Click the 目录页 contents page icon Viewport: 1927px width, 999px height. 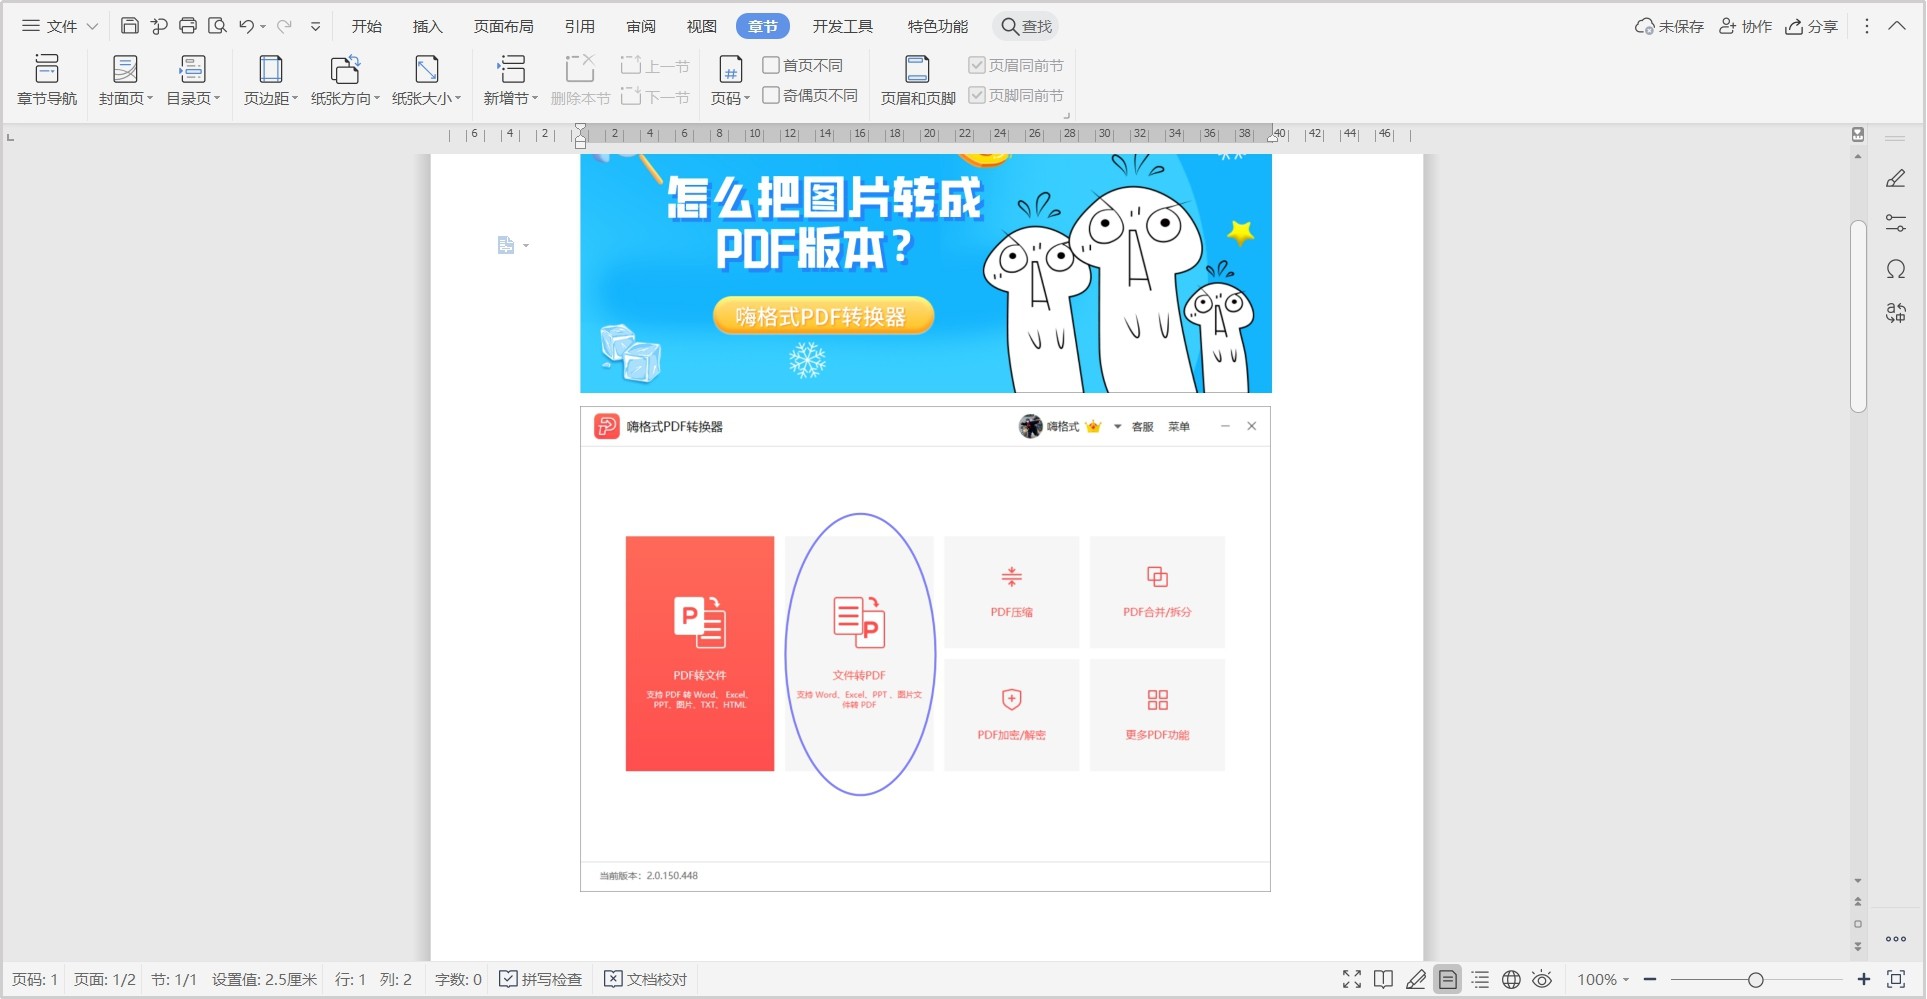point(192,69)
